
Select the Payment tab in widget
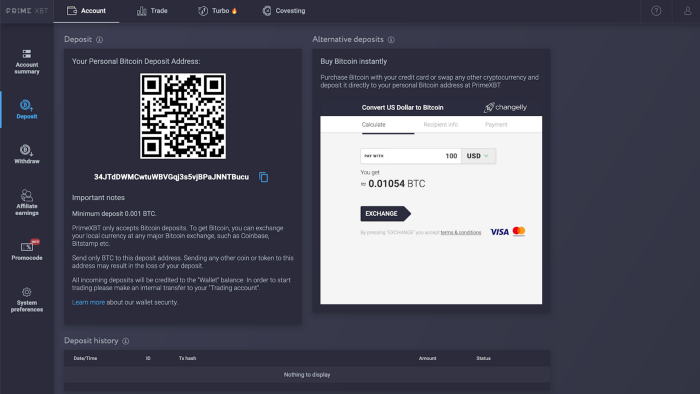point(496,124)
